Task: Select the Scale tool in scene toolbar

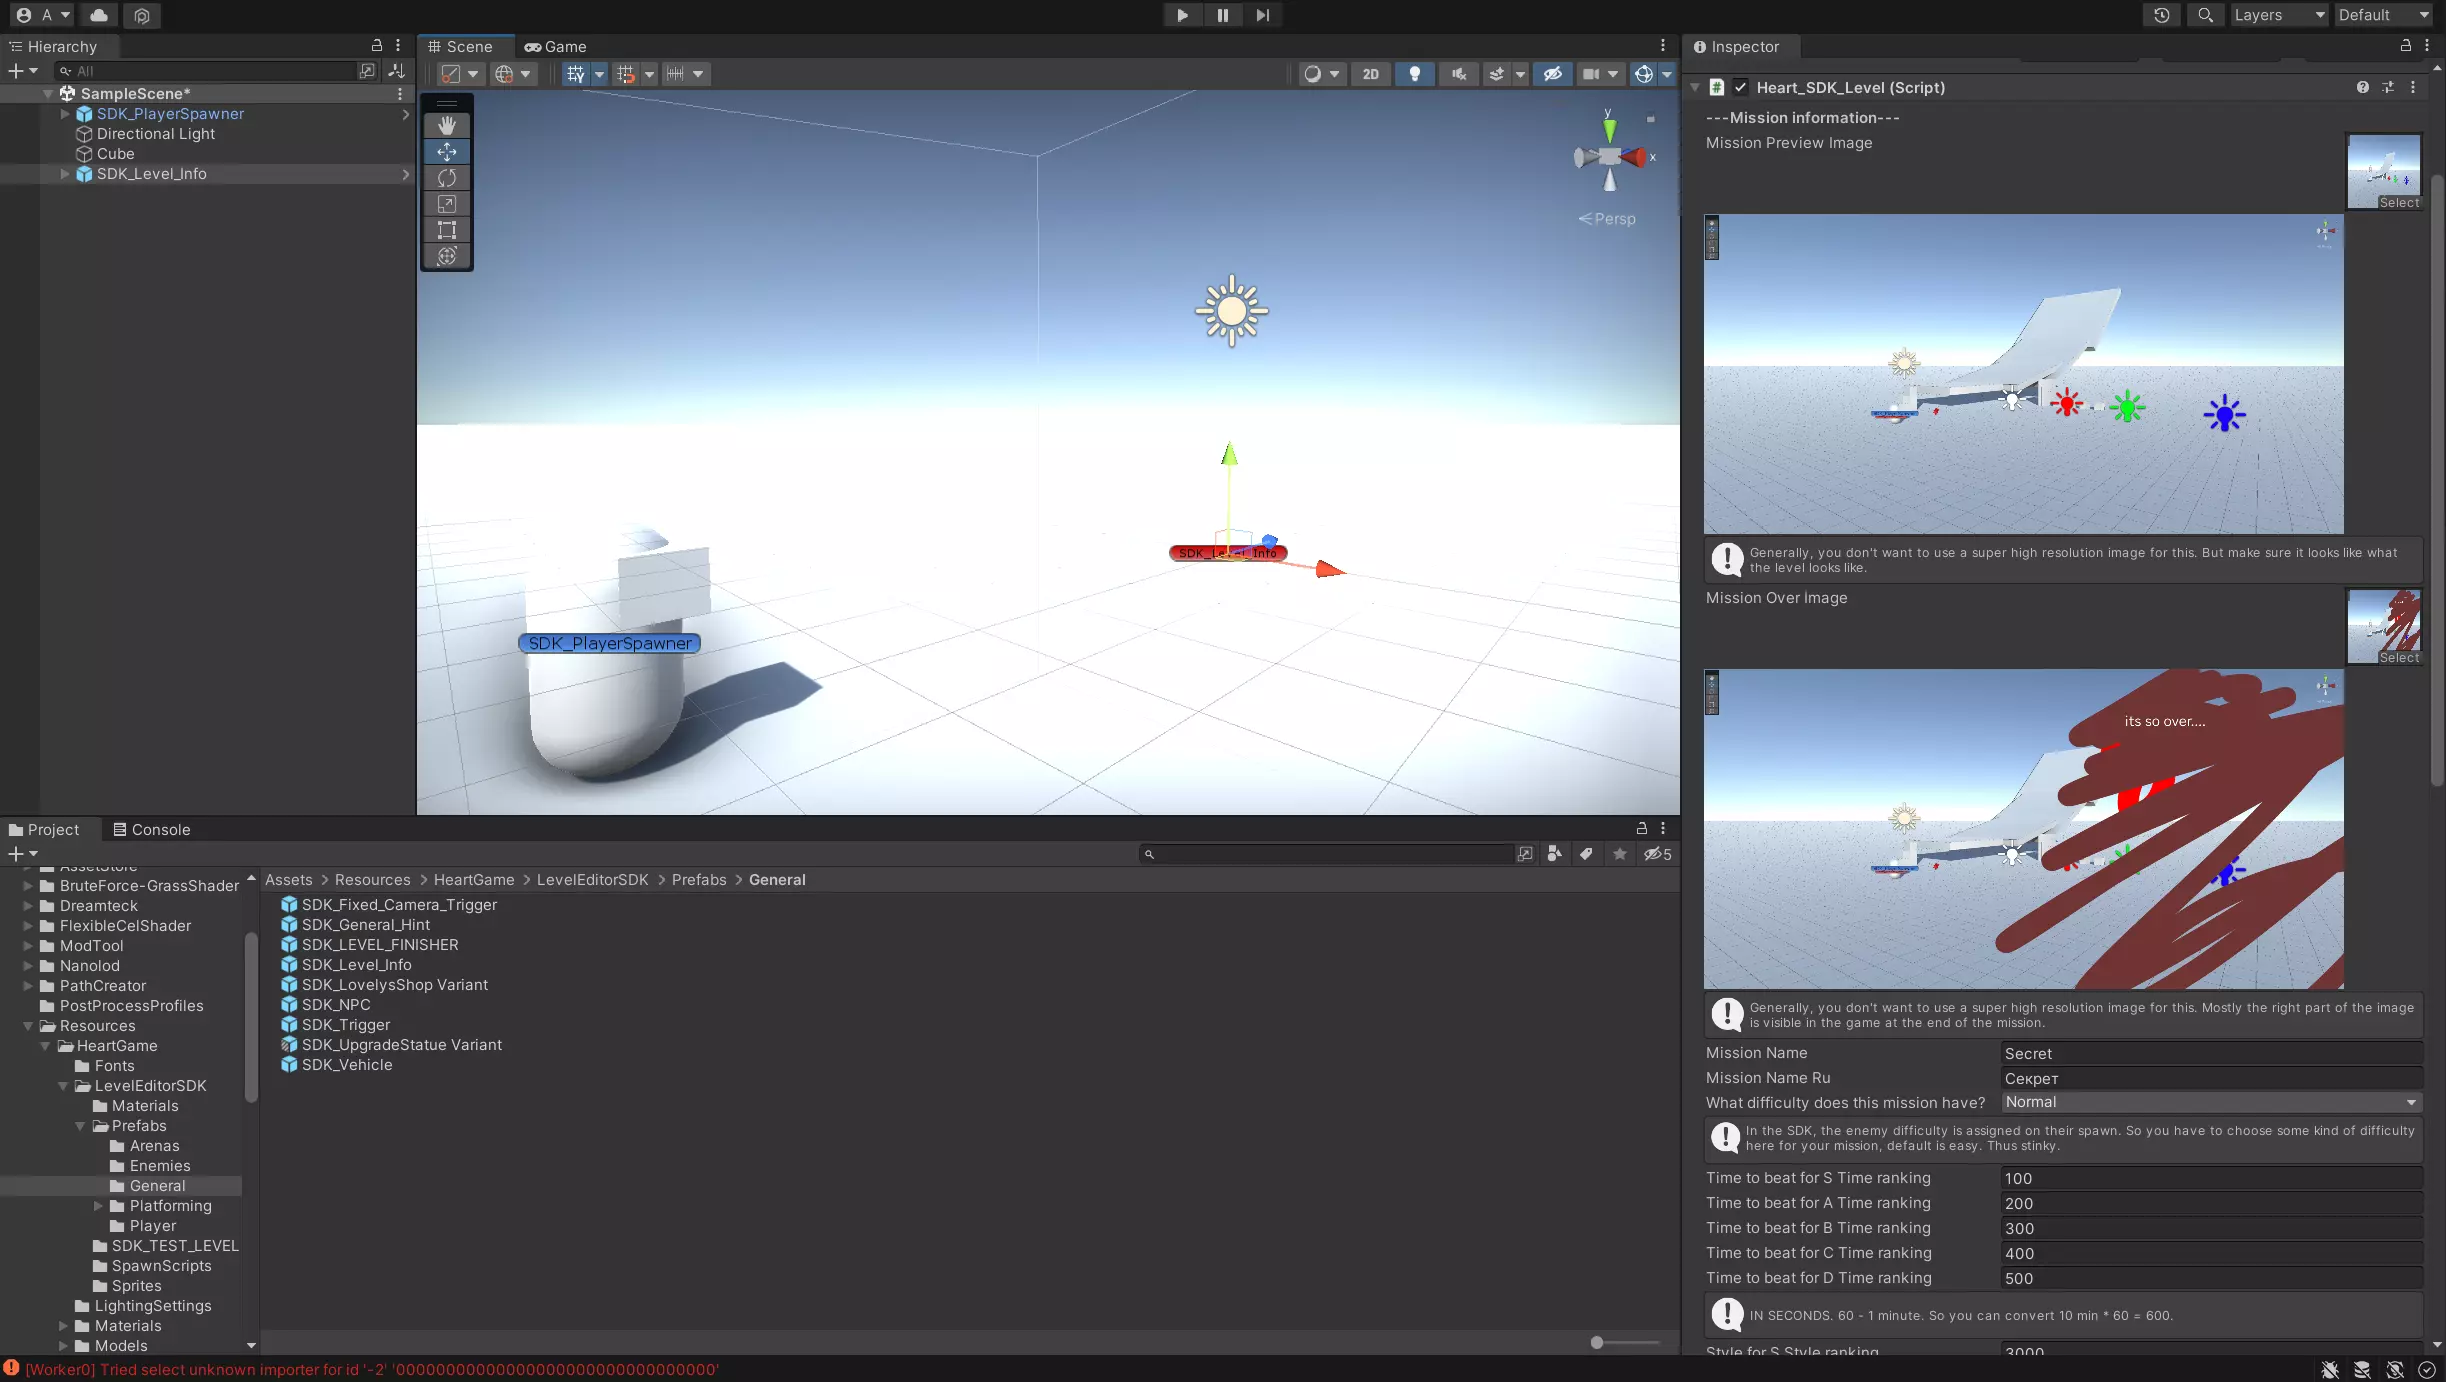Action: tap(447, 204)
